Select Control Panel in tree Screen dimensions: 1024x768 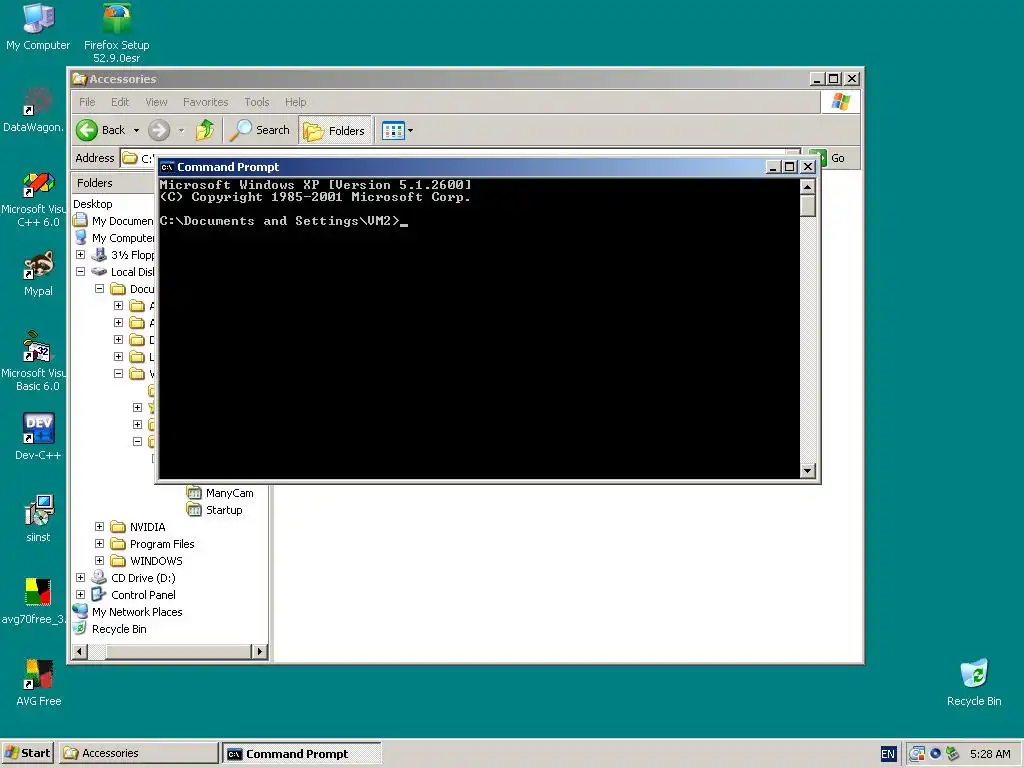click(x=134, y=595)
